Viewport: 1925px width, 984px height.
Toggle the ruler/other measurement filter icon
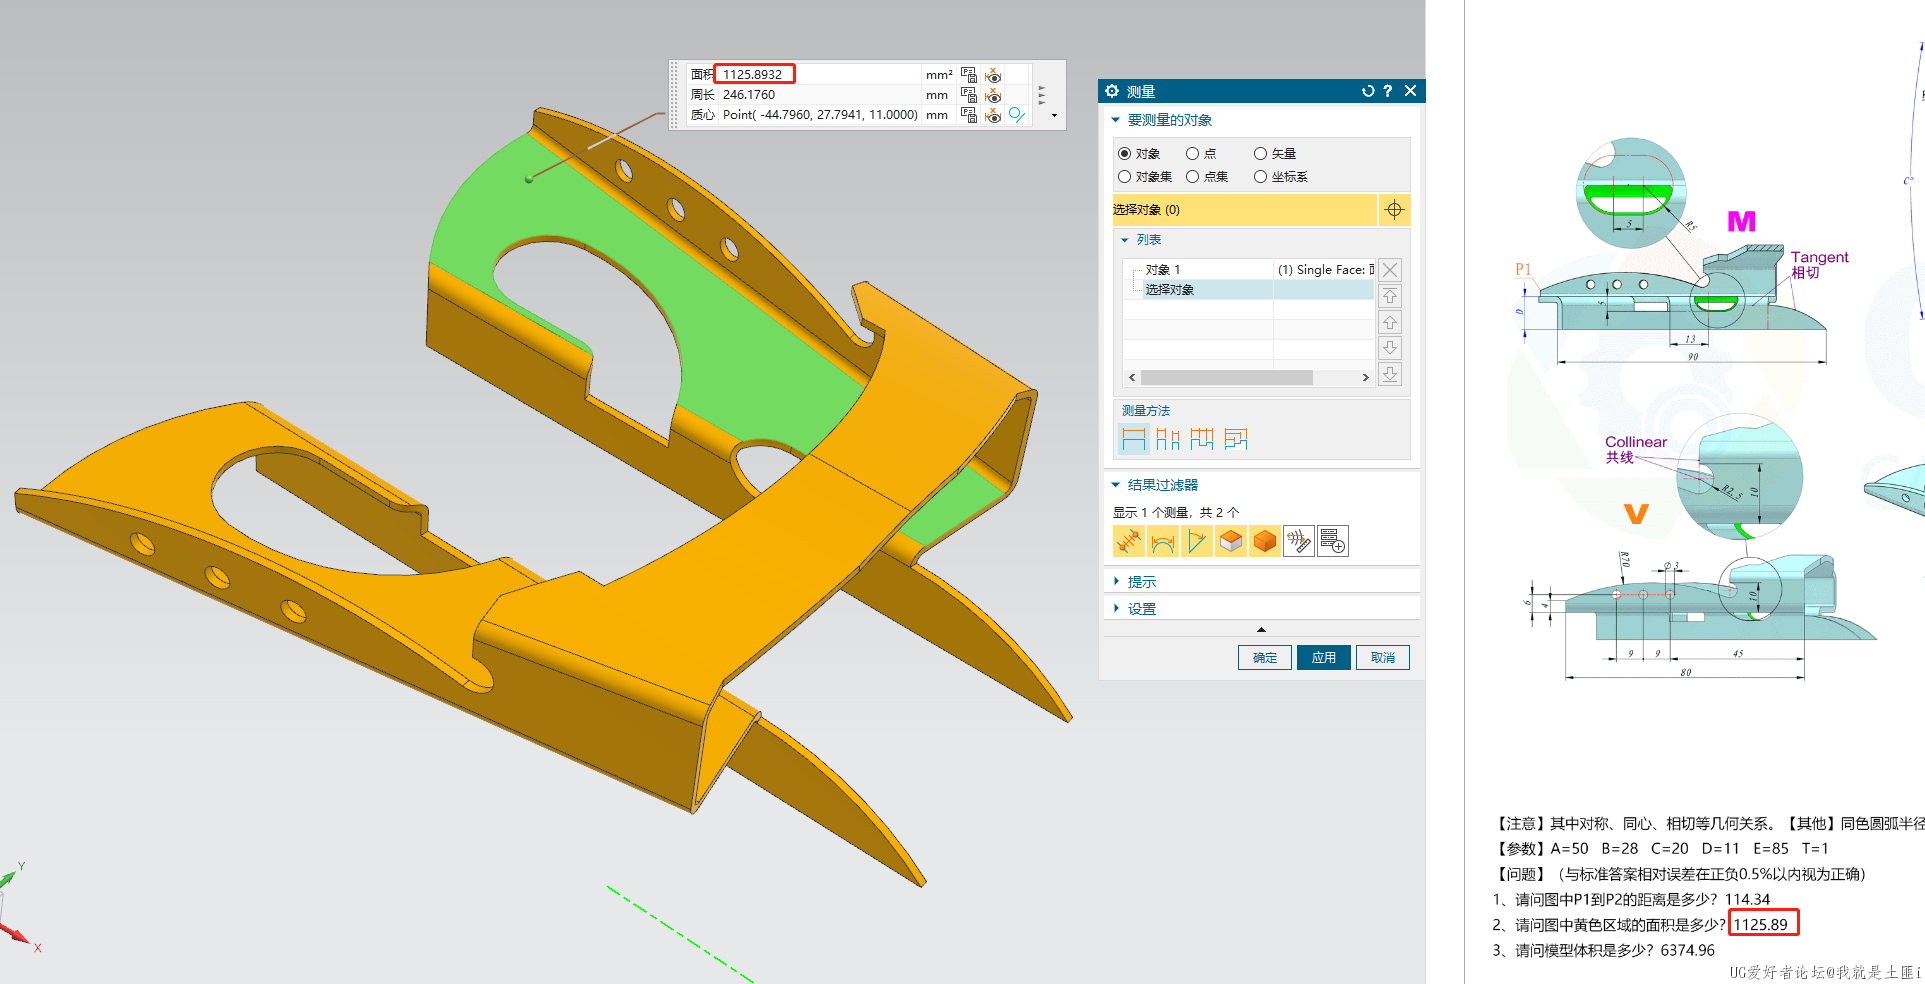click(1299, 541)
